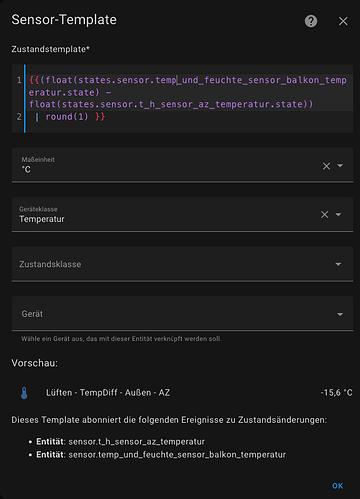The image size is (360, 499).
Task: Click the Sensor-Template dialog title
Action: (x=64, y=20)
